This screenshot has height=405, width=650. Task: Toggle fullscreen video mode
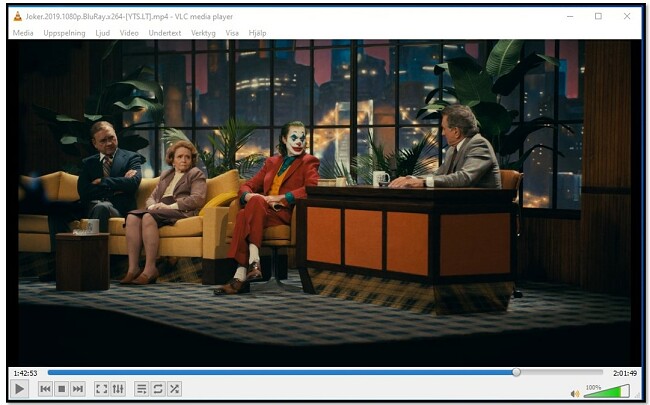(102, 389)
